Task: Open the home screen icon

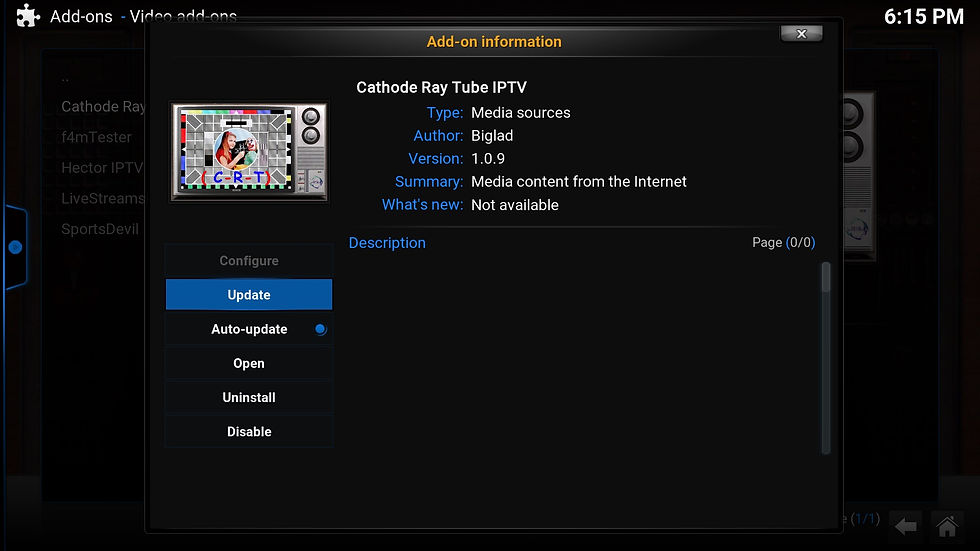Action: [x=947, y=526]
